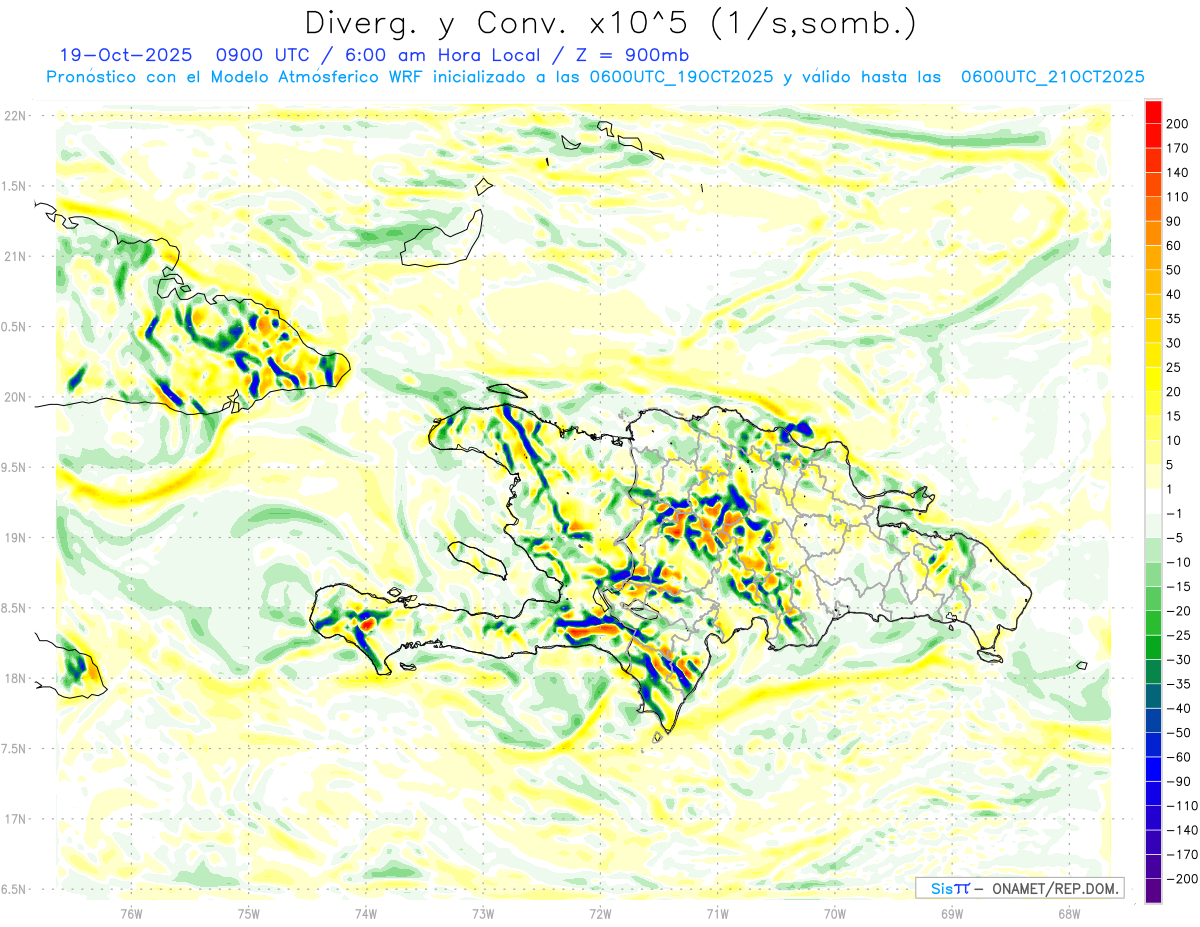Click the valid-until time '0600UTC_21OCT2025'
The width and height of the screenshot is (1200, 927).
1052,77
